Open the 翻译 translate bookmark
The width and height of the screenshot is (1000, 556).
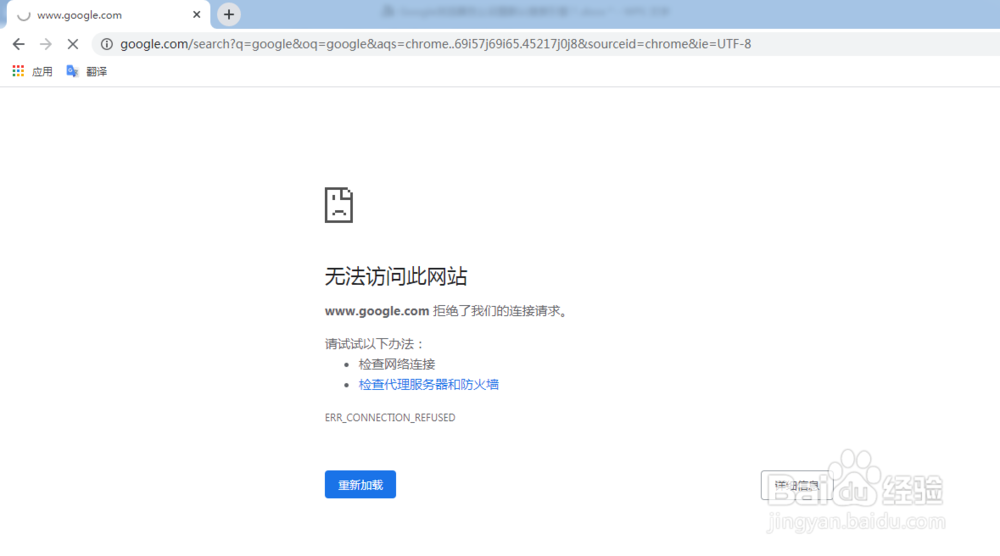click(87, 71)
